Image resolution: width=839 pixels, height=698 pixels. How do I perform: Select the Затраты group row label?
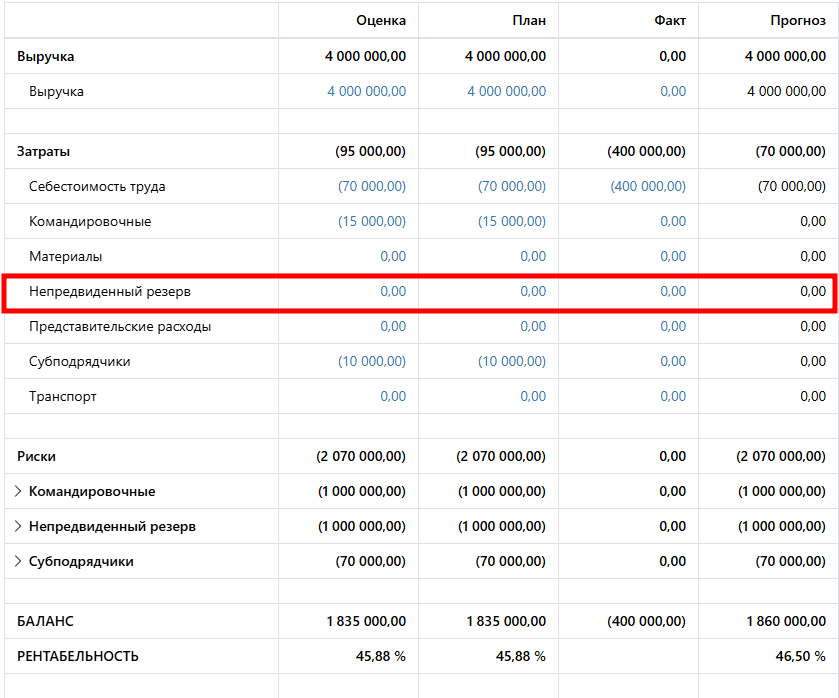pos(43,151)
